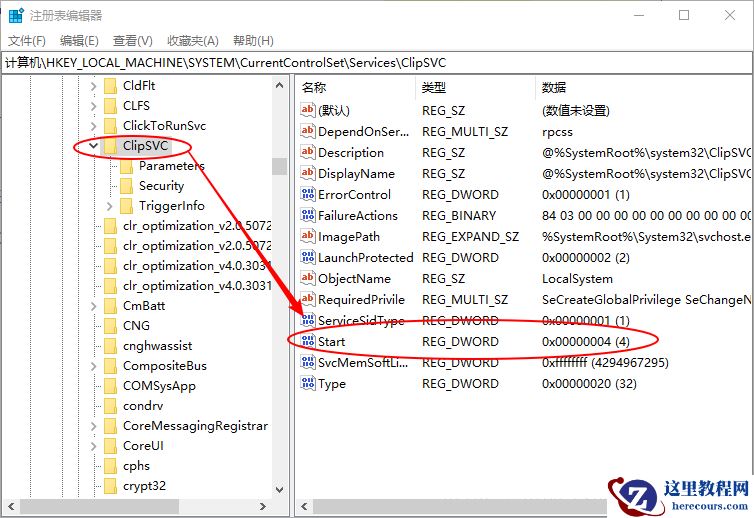Click values pane scroll left arrow
Image resolution: width=754 pixels, height=518 pixels.
click(304, 506)
